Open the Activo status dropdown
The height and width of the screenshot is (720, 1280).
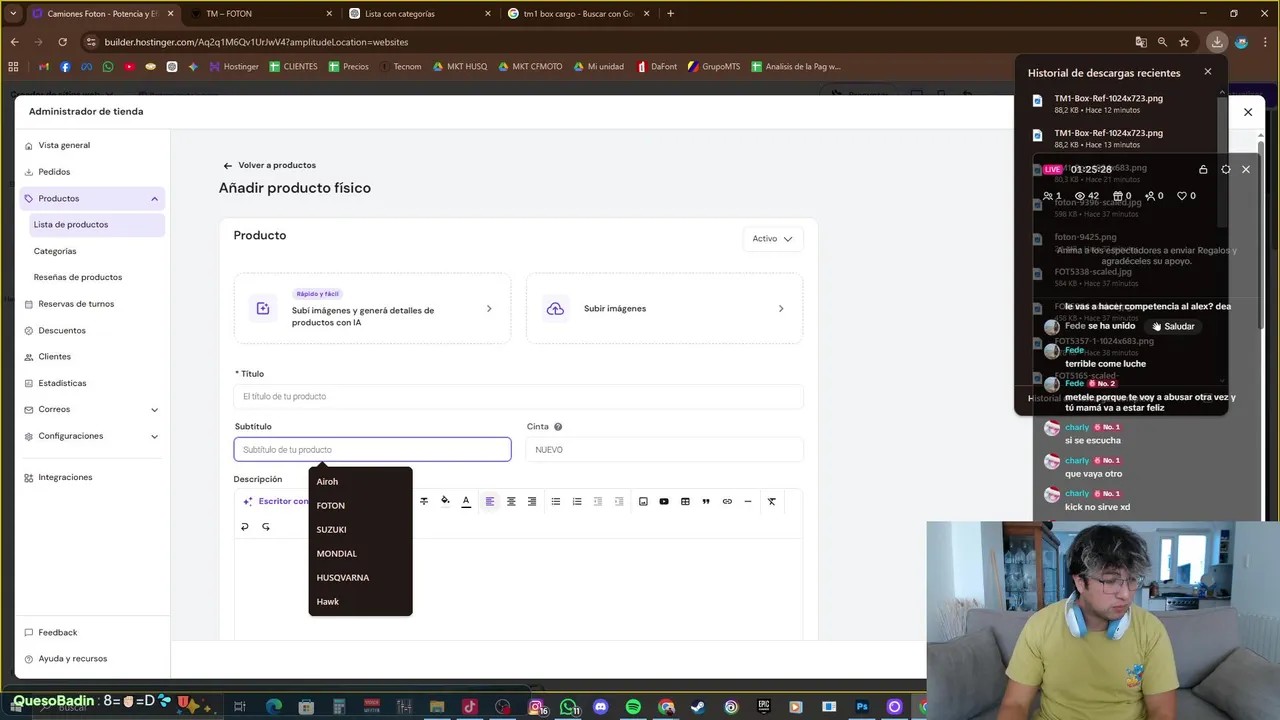click(x=773, y=239)
